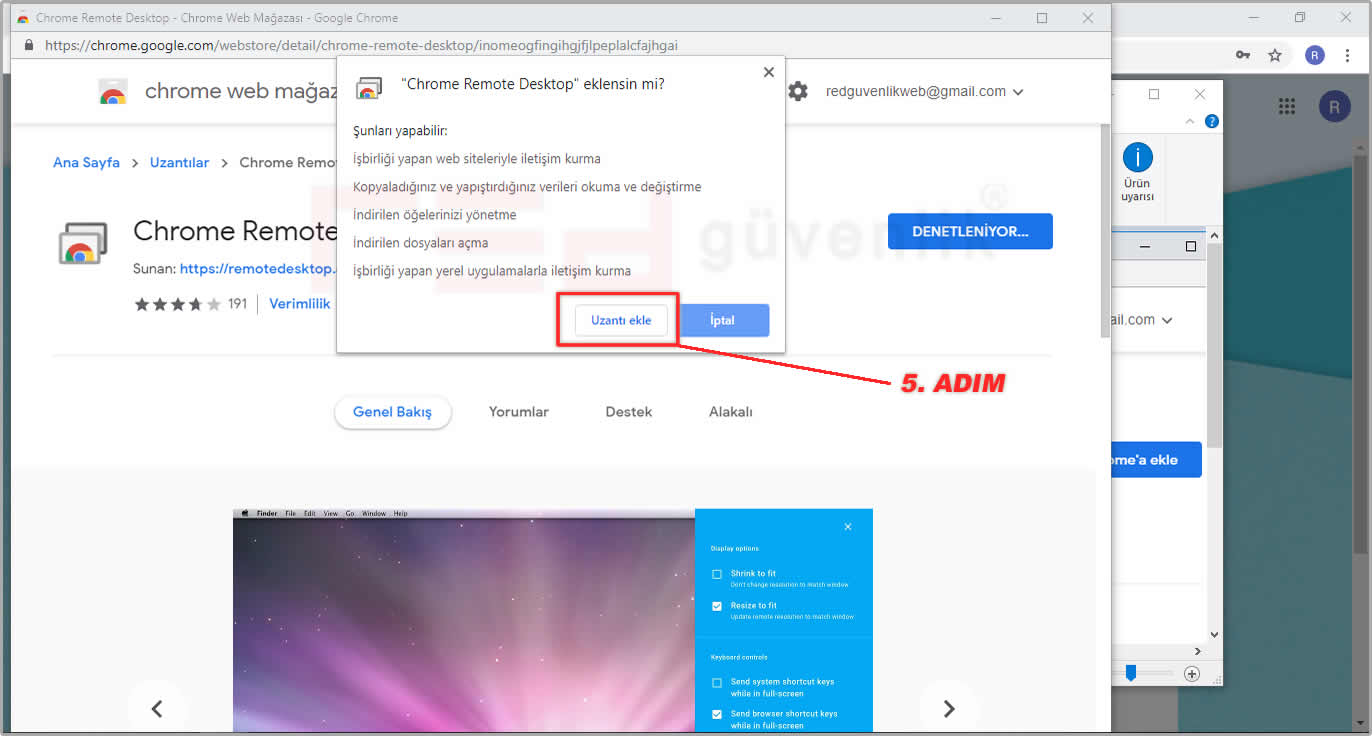Toggle Send system shortcut keys checkbox
The width and height of the screenshot is (1372, 736).
(717, 682)
